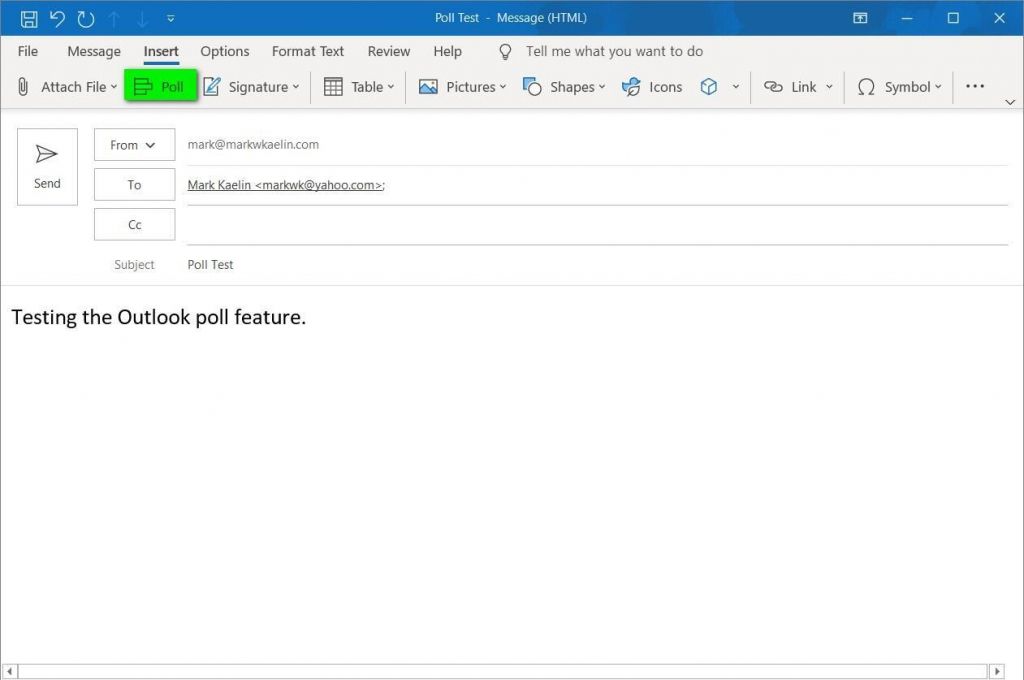1024x680 pixels.
Task: Open the From address dropdown
Action: 133,144
